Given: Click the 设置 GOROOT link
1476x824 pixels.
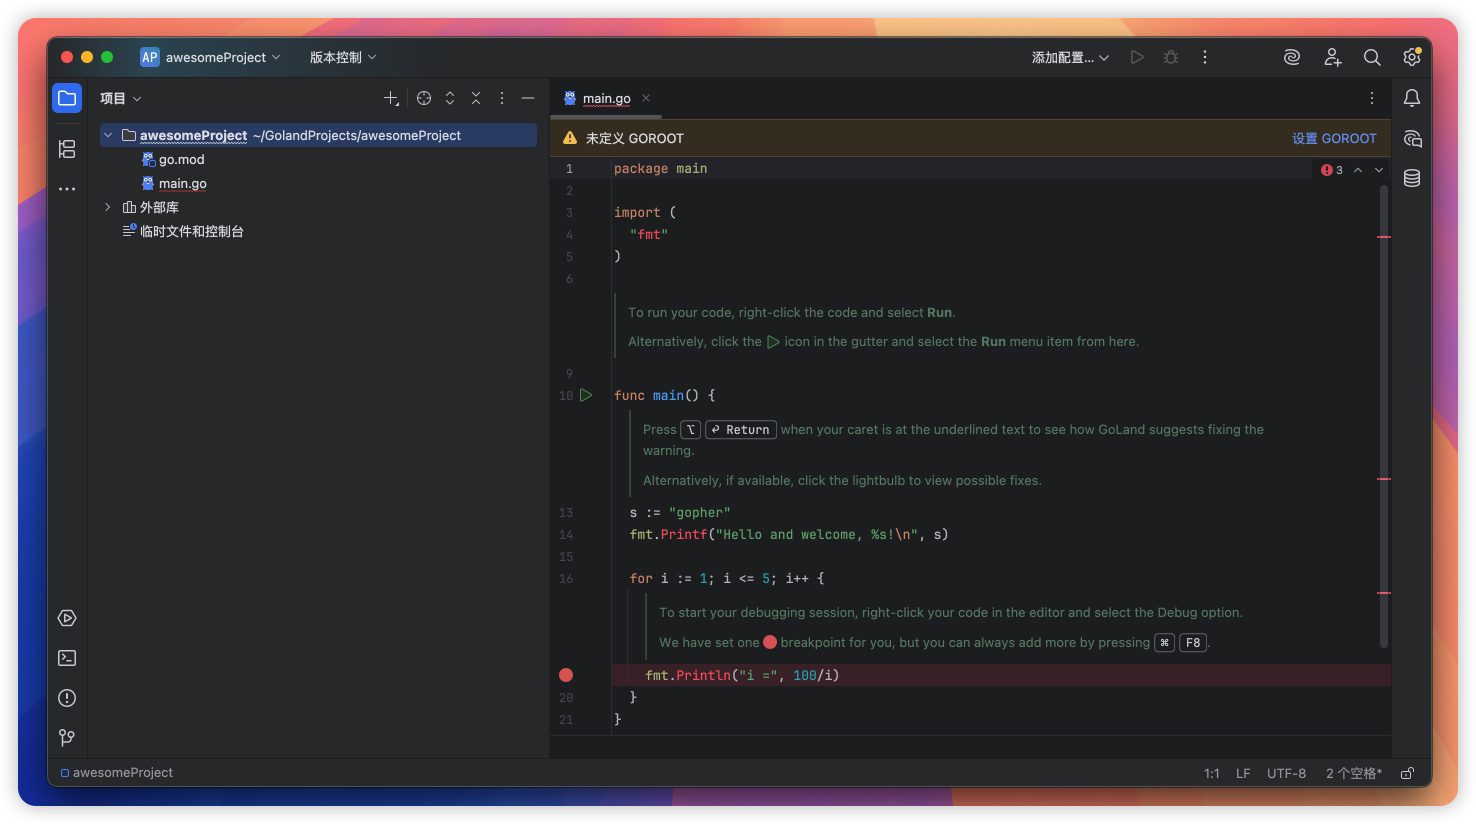Looking at the screenshot, I should coord(1333,138).
